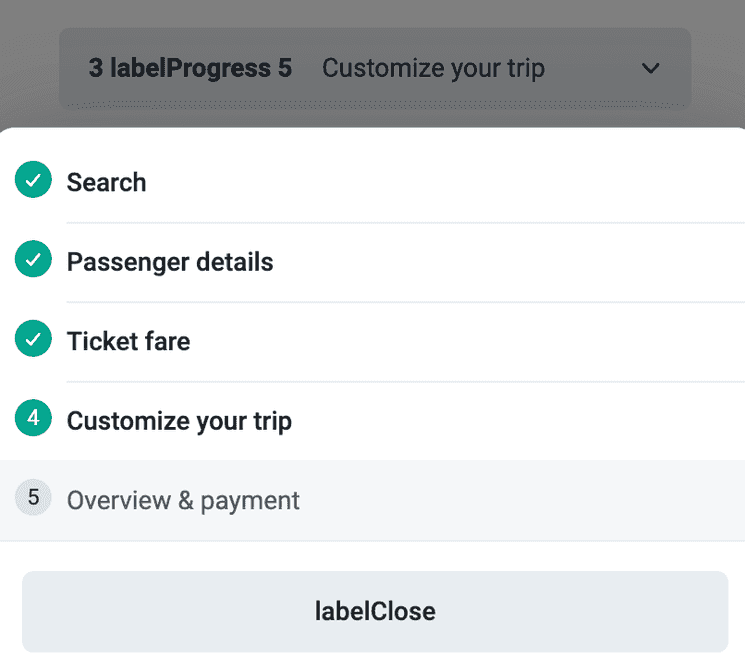
Task: Click 'Customize your trip' in the top header bar
Action: point(433,69)
